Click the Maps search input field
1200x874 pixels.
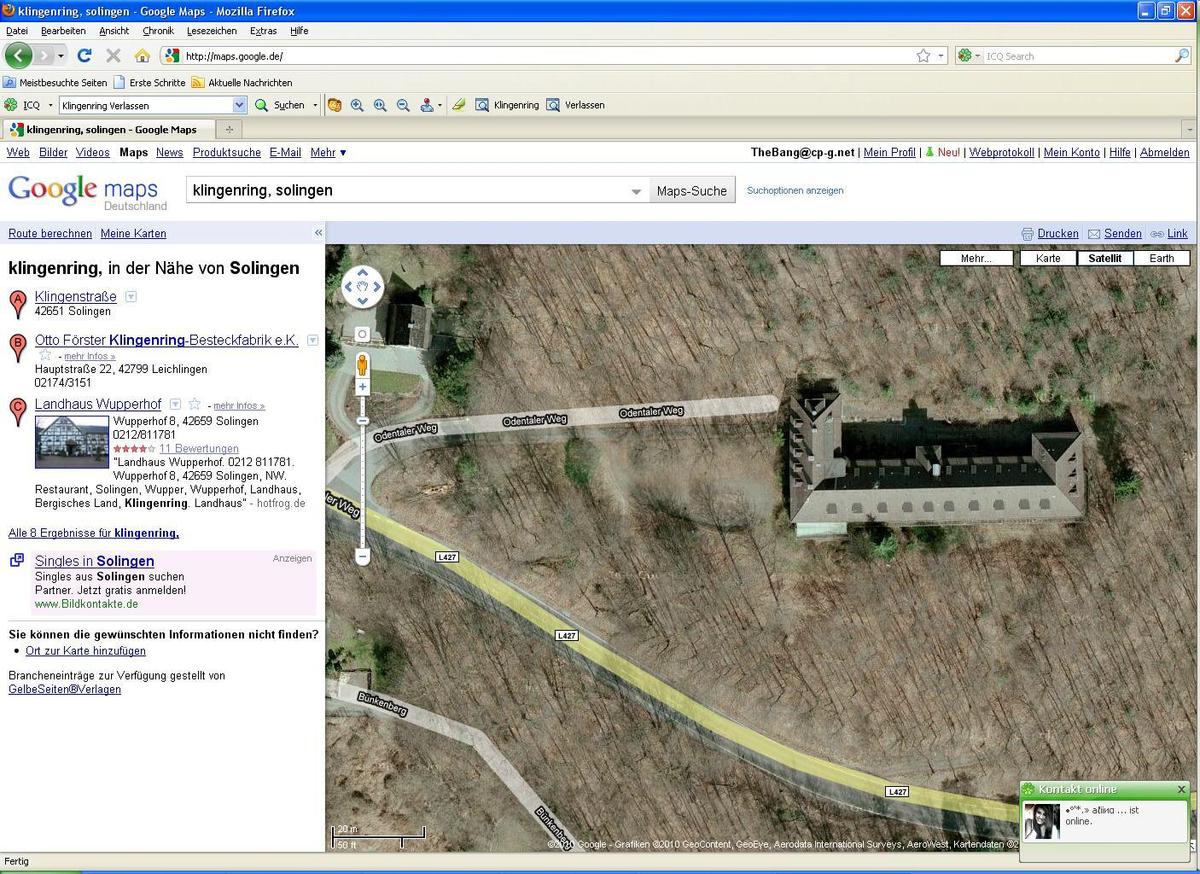(407, 190)
